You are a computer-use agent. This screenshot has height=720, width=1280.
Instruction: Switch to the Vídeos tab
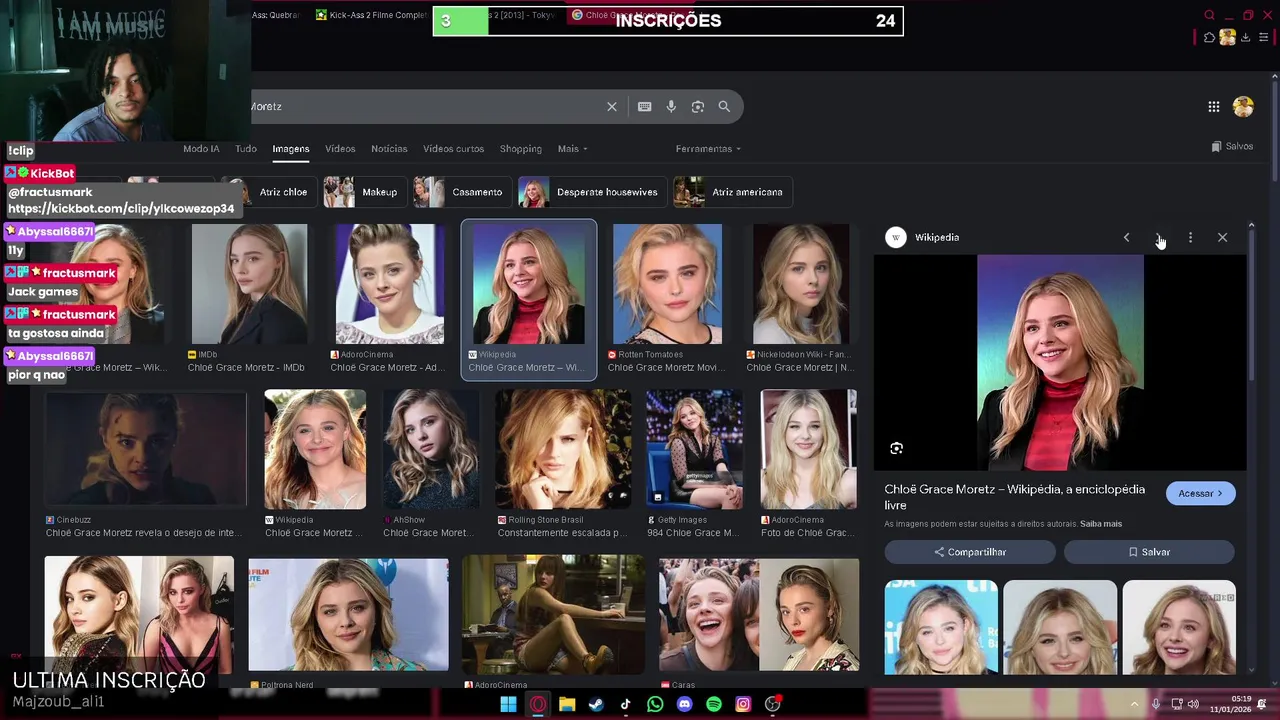[x=340, y=149]
